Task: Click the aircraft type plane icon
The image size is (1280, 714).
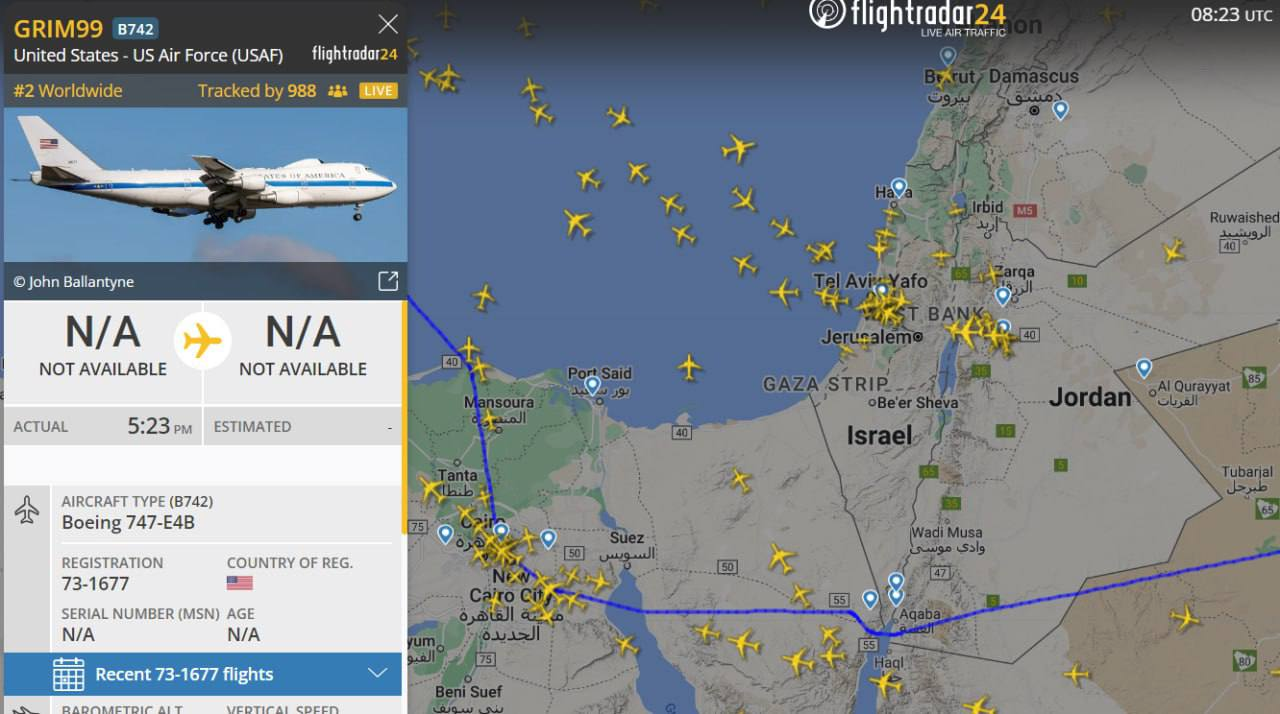Action: pyautogui.click(x=27, y=511)
